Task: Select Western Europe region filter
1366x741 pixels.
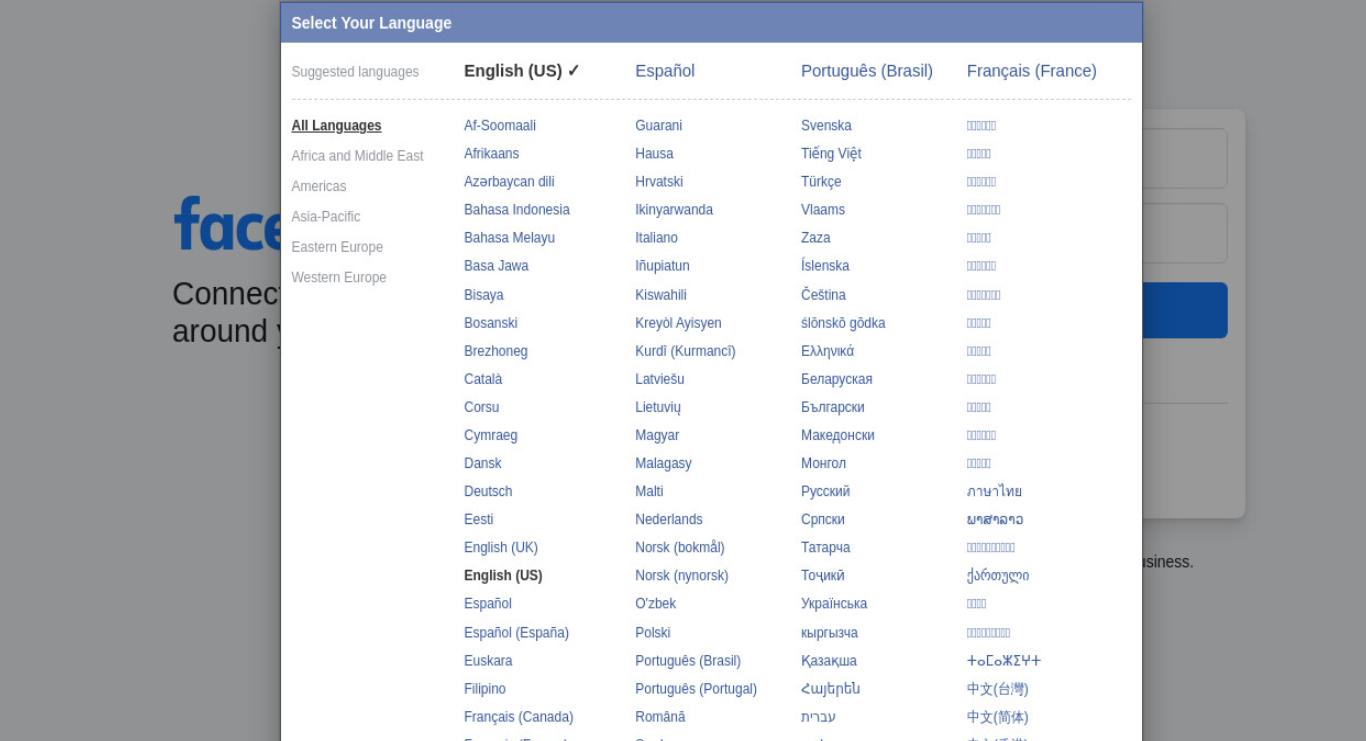Action: pyautogui.click(x=338, y=277)
